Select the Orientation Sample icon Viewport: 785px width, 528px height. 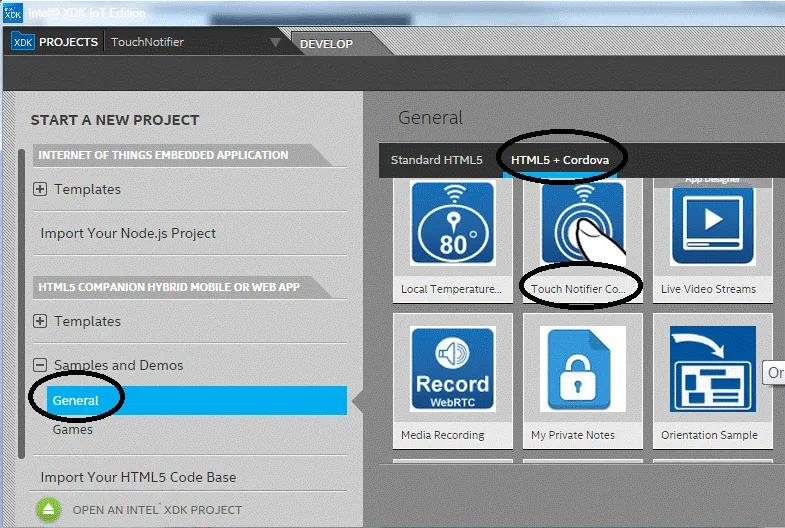click(712, 369)
